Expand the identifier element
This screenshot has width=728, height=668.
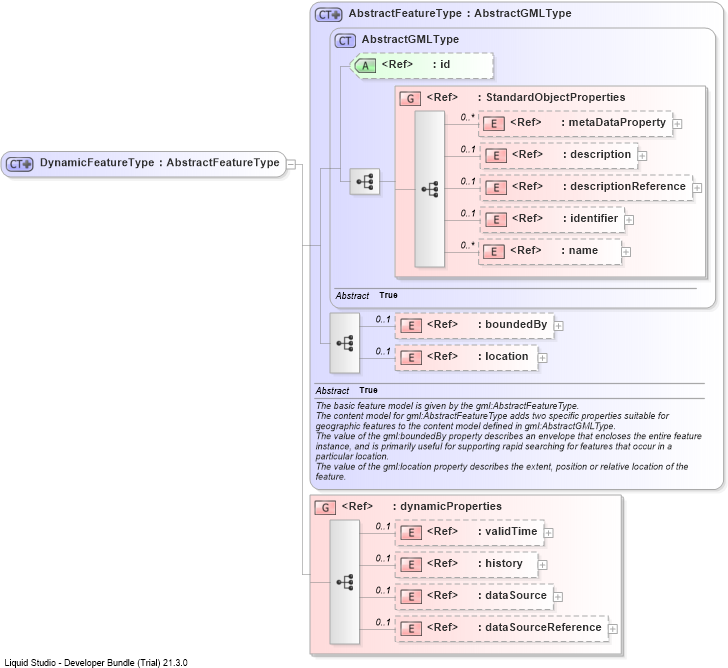point(629,220)
